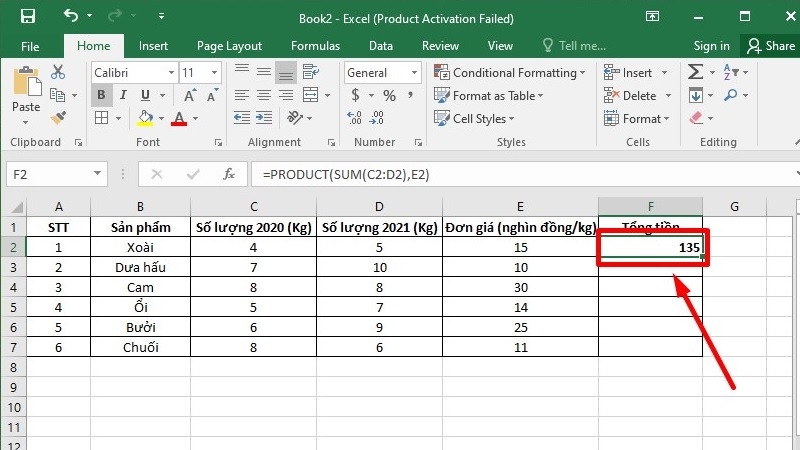Open the General number format dropdown
This screenshot has height=450, width=800.
point(414,72)
